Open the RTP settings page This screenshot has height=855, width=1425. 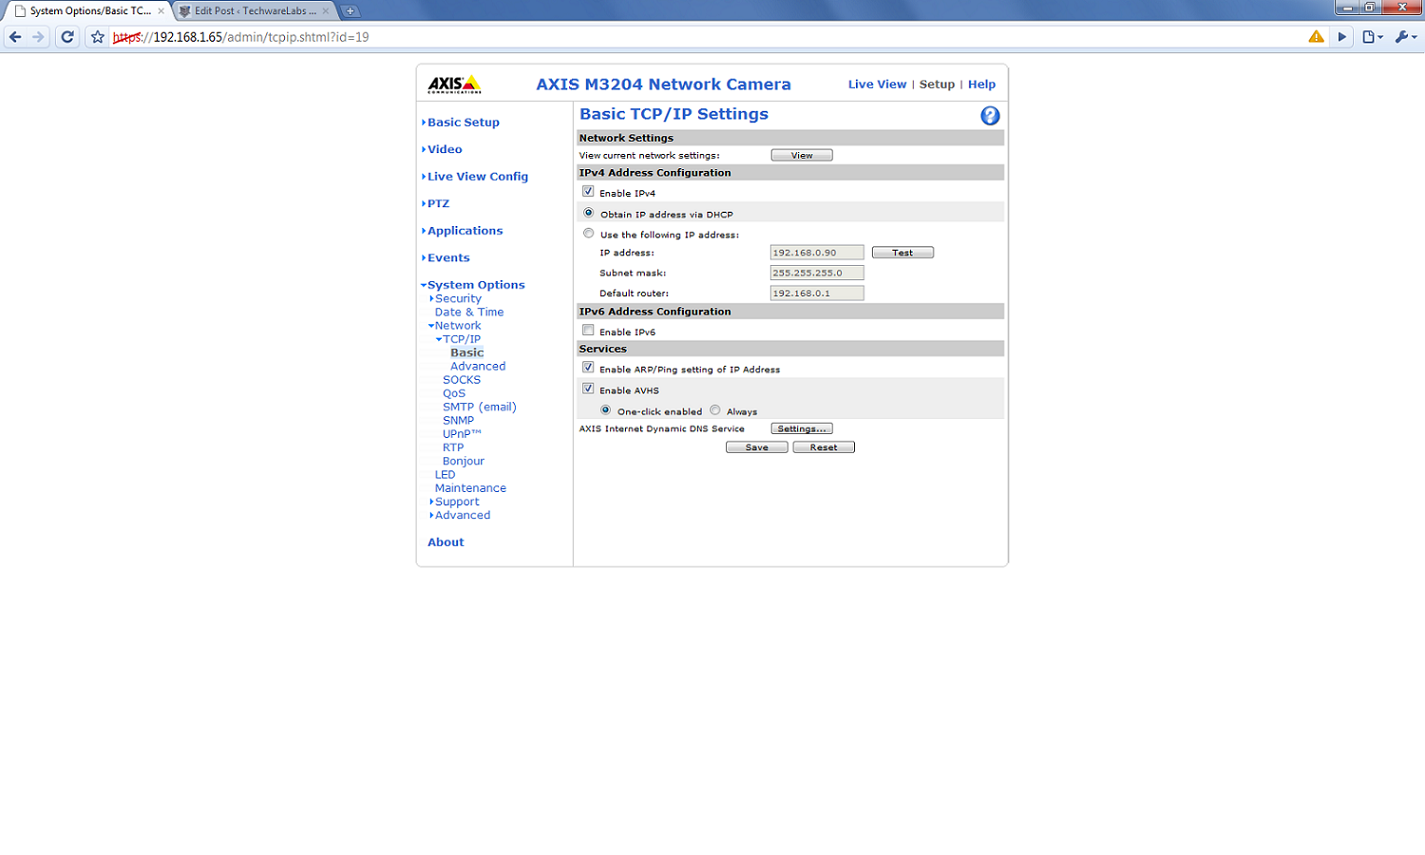(453, 447)
